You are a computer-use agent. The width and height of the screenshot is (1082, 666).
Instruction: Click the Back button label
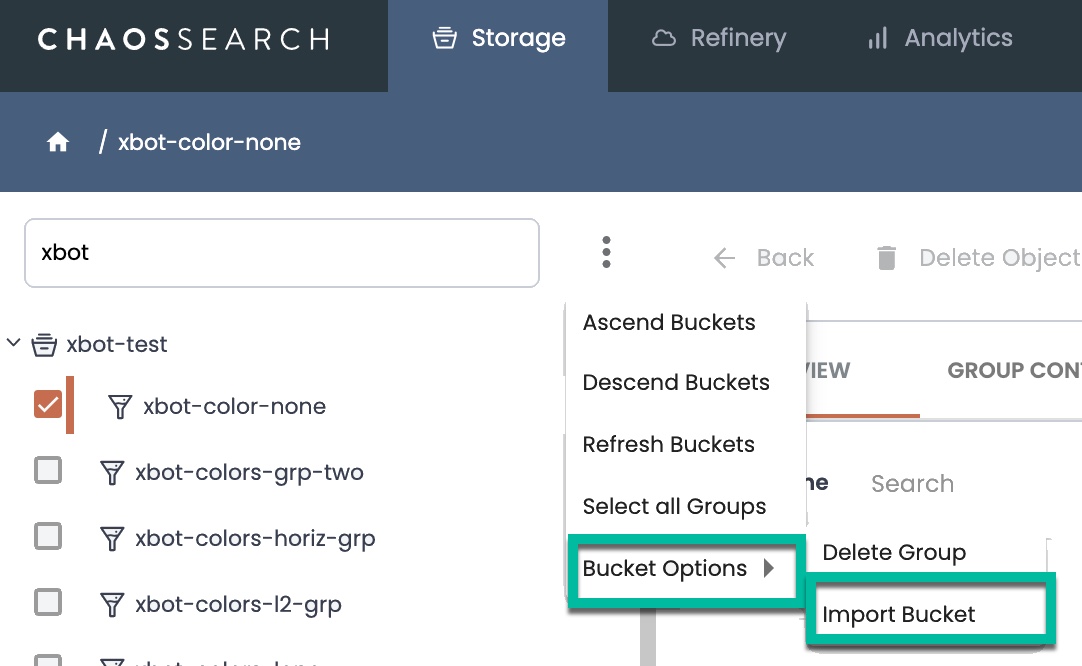[x=785, y=258]
